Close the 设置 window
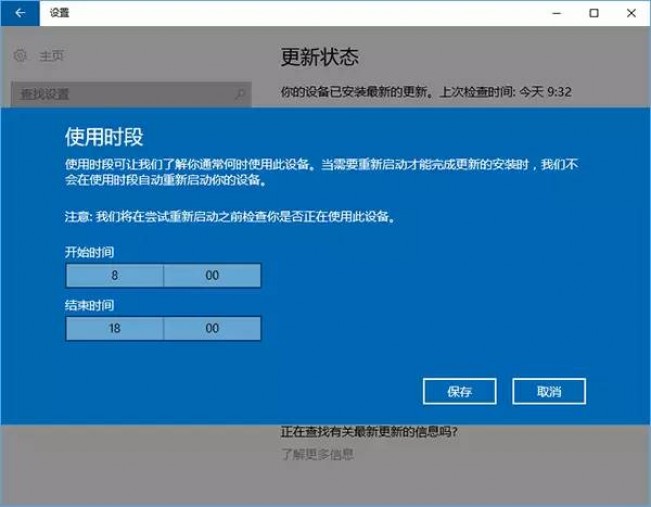The width and height of the screenshot is (651, 507). [631, 13]
